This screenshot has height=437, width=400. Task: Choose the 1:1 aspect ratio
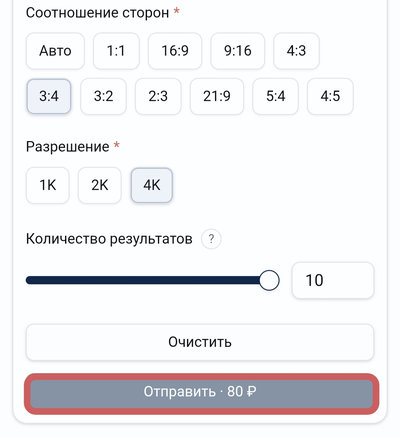(x=116, y=51)
